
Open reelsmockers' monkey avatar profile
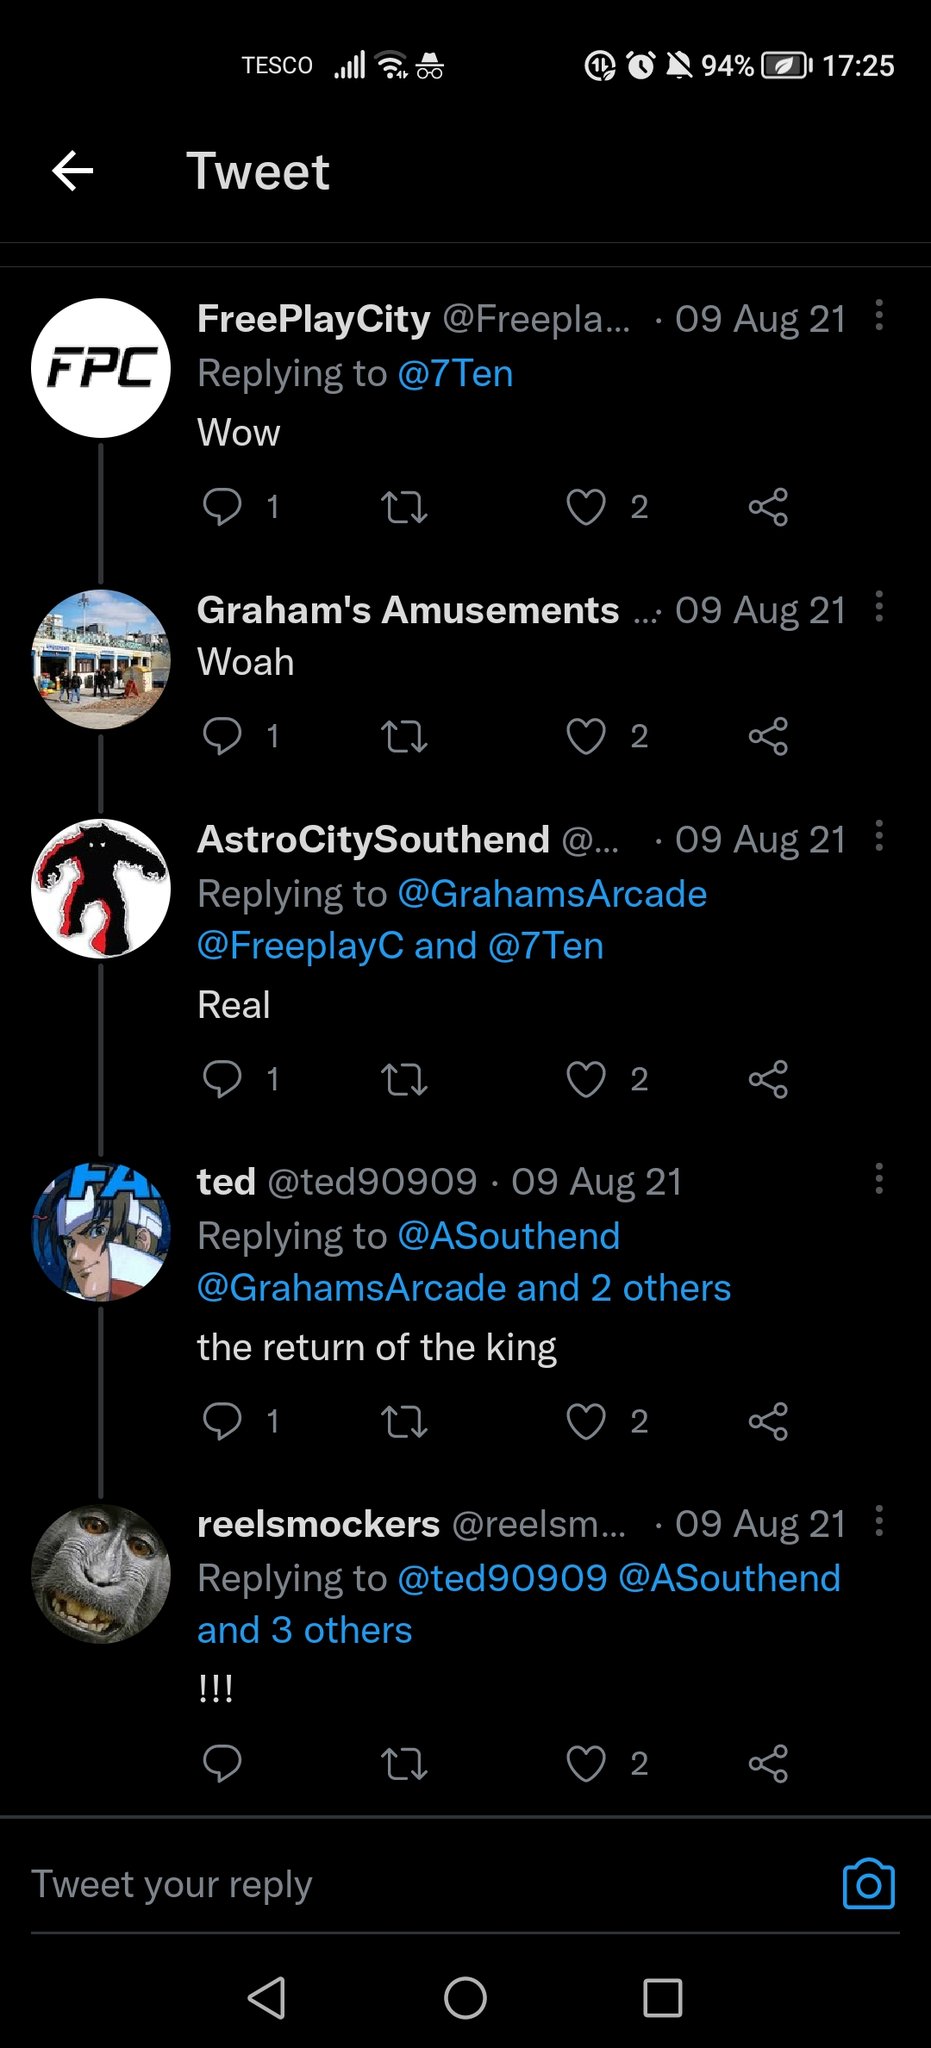click(x=101, y=1574)
